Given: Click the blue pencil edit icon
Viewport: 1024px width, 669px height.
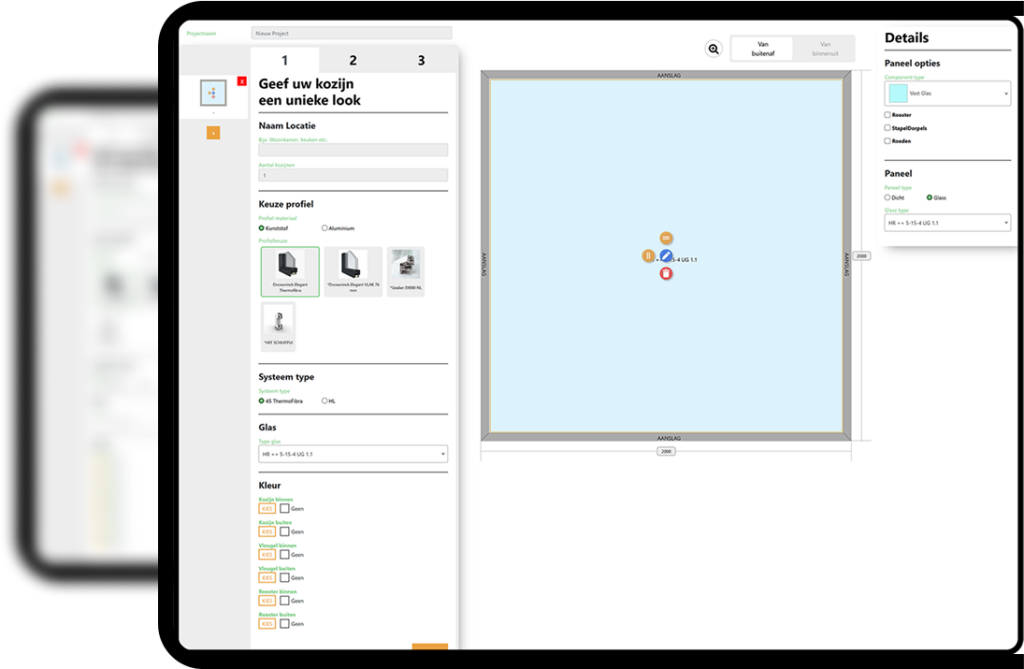Looking at the screenshot, I should coord(666,256).
